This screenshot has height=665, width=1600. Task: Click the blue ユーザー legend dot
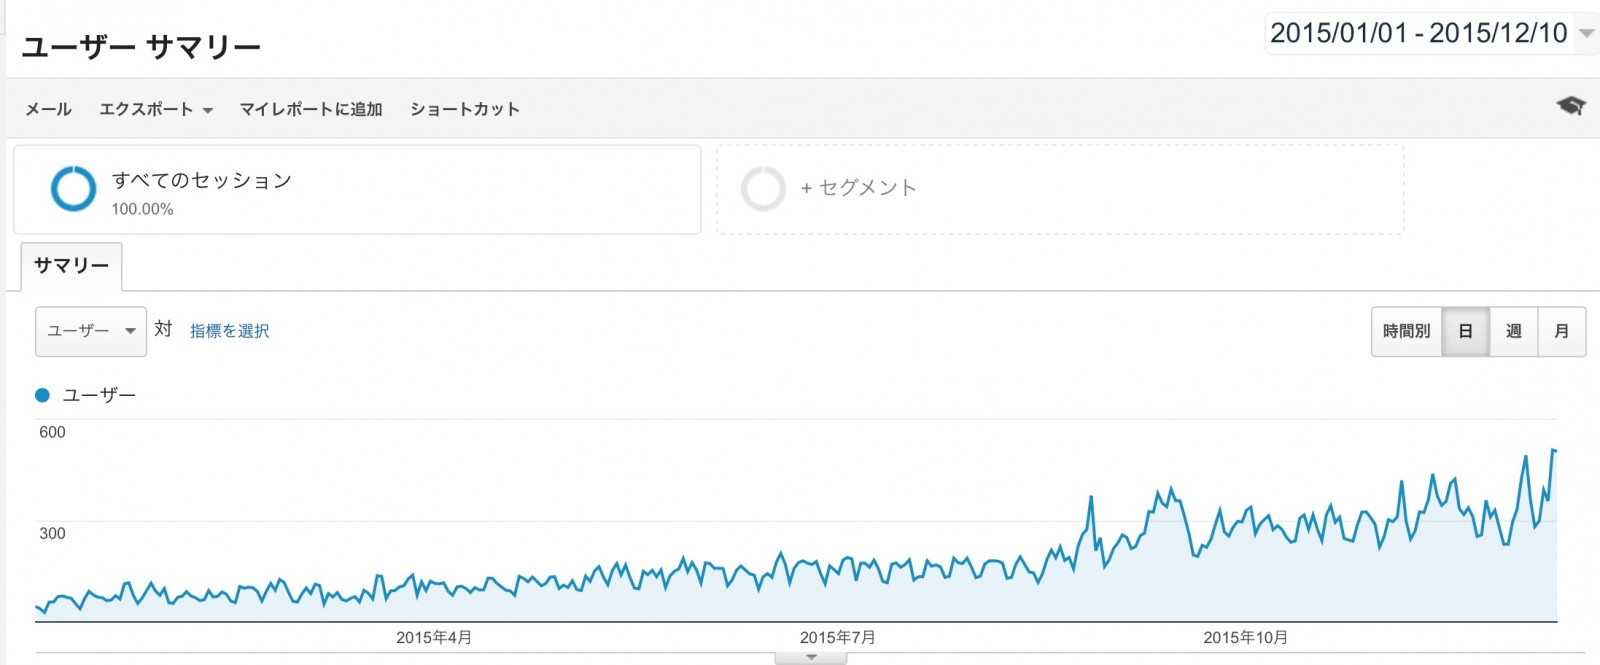coord(42,395)
